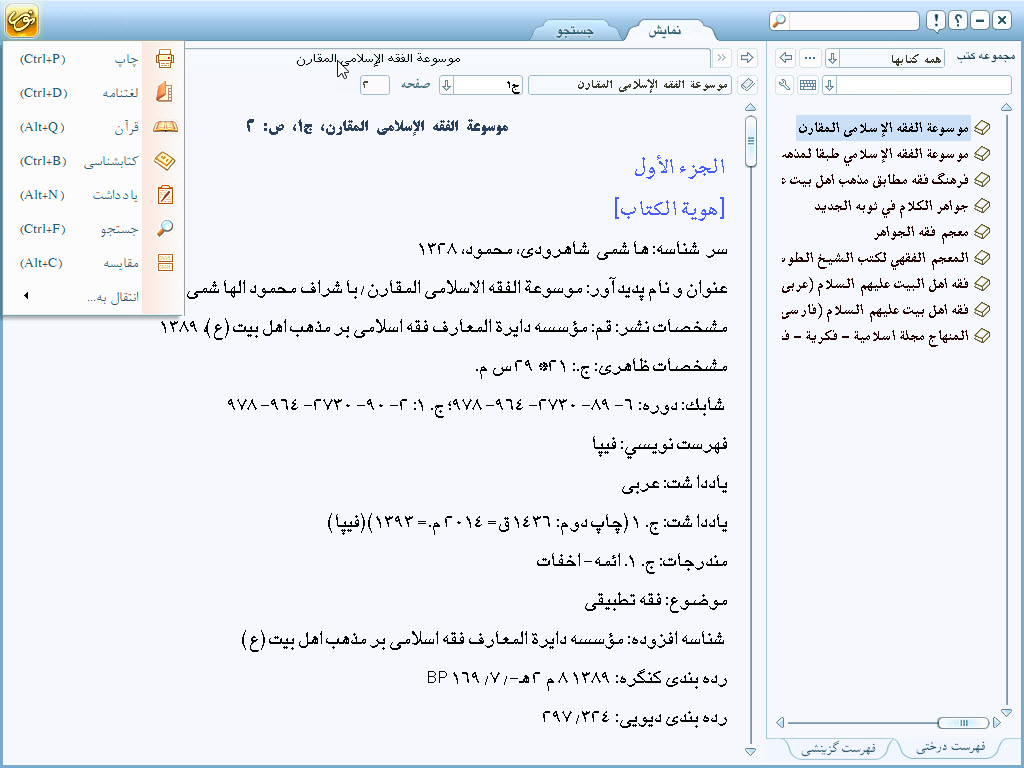The width and height of the screenshot is (1024, 768).
Task: Click the book list scroll-up arrow
Action: point(1006,107)
